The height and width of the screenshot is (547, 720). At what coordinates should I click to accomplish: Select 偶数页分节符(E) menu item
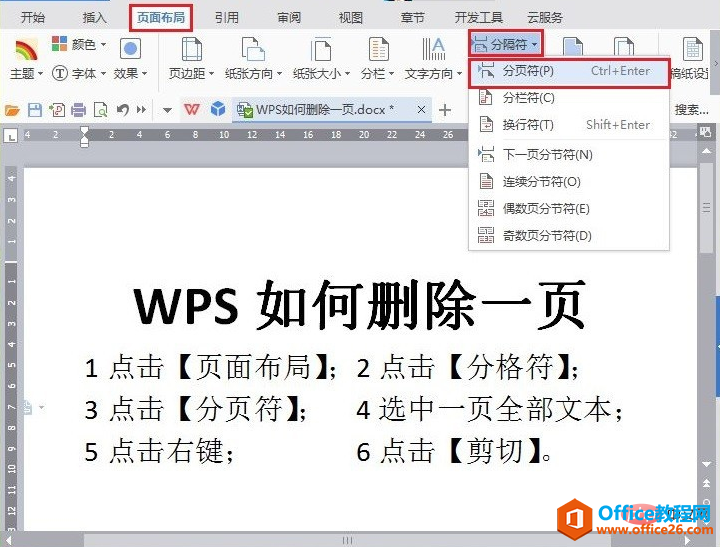tap(569, 209)
